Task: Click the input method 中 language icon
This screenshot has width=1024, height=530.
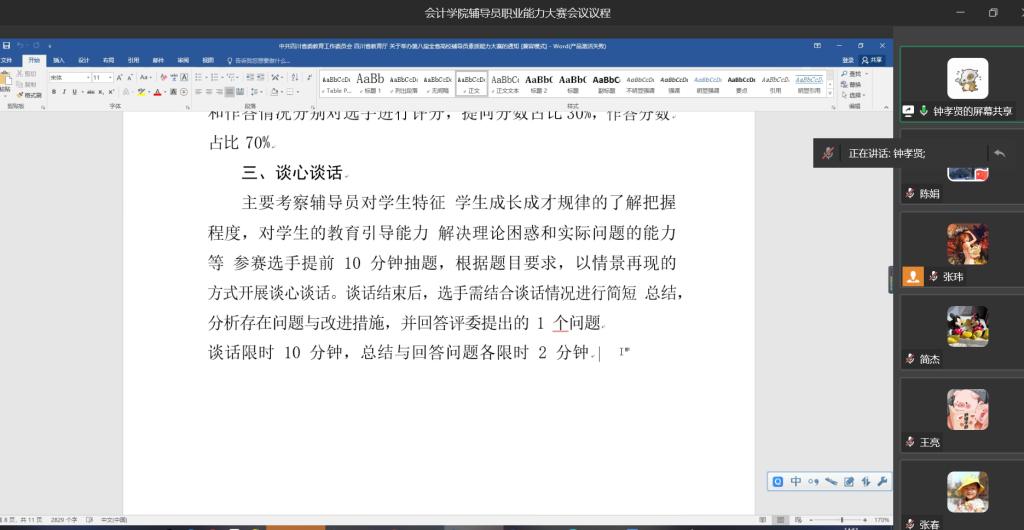Action: pos(796,481)
